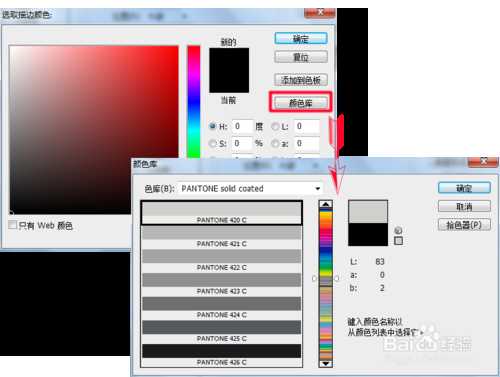Pick PANTONE 421 C swatch
Viewport: 500px width, 377px height.
pos(222,237)
